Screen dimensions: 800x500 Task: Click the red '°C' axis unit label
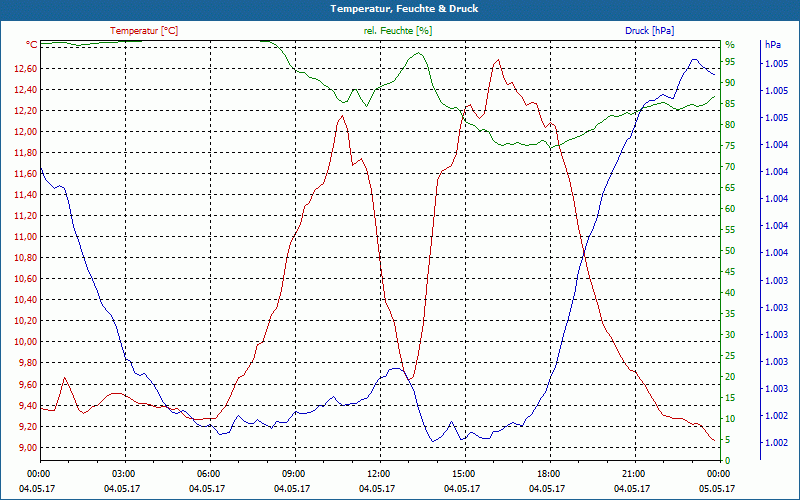tap(32, 45)
